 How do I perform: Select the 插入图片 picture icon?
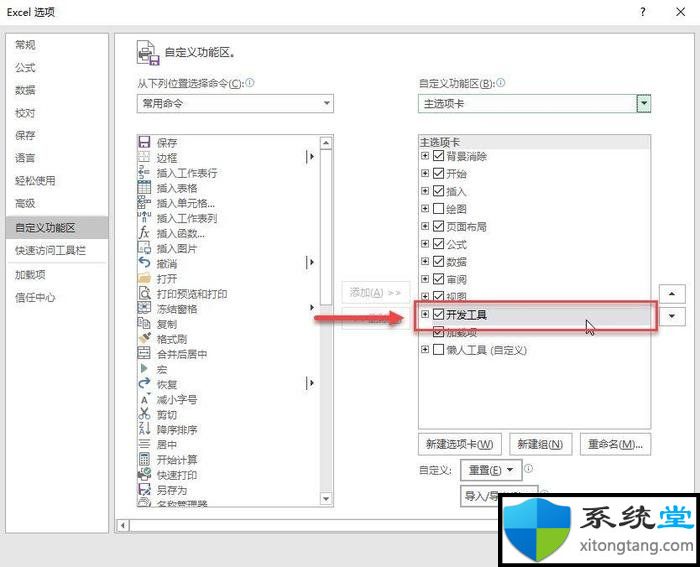(144, 248)
